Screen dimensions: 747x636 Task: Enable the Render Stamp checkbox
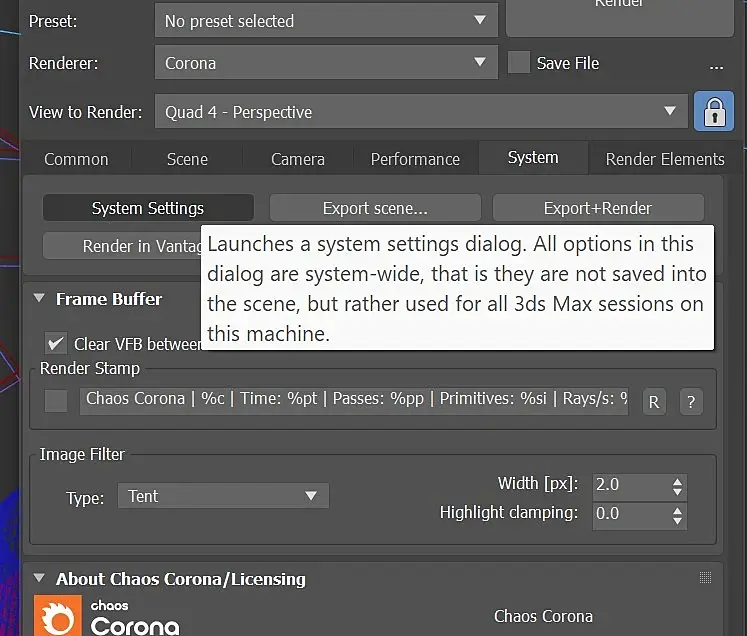56,401
